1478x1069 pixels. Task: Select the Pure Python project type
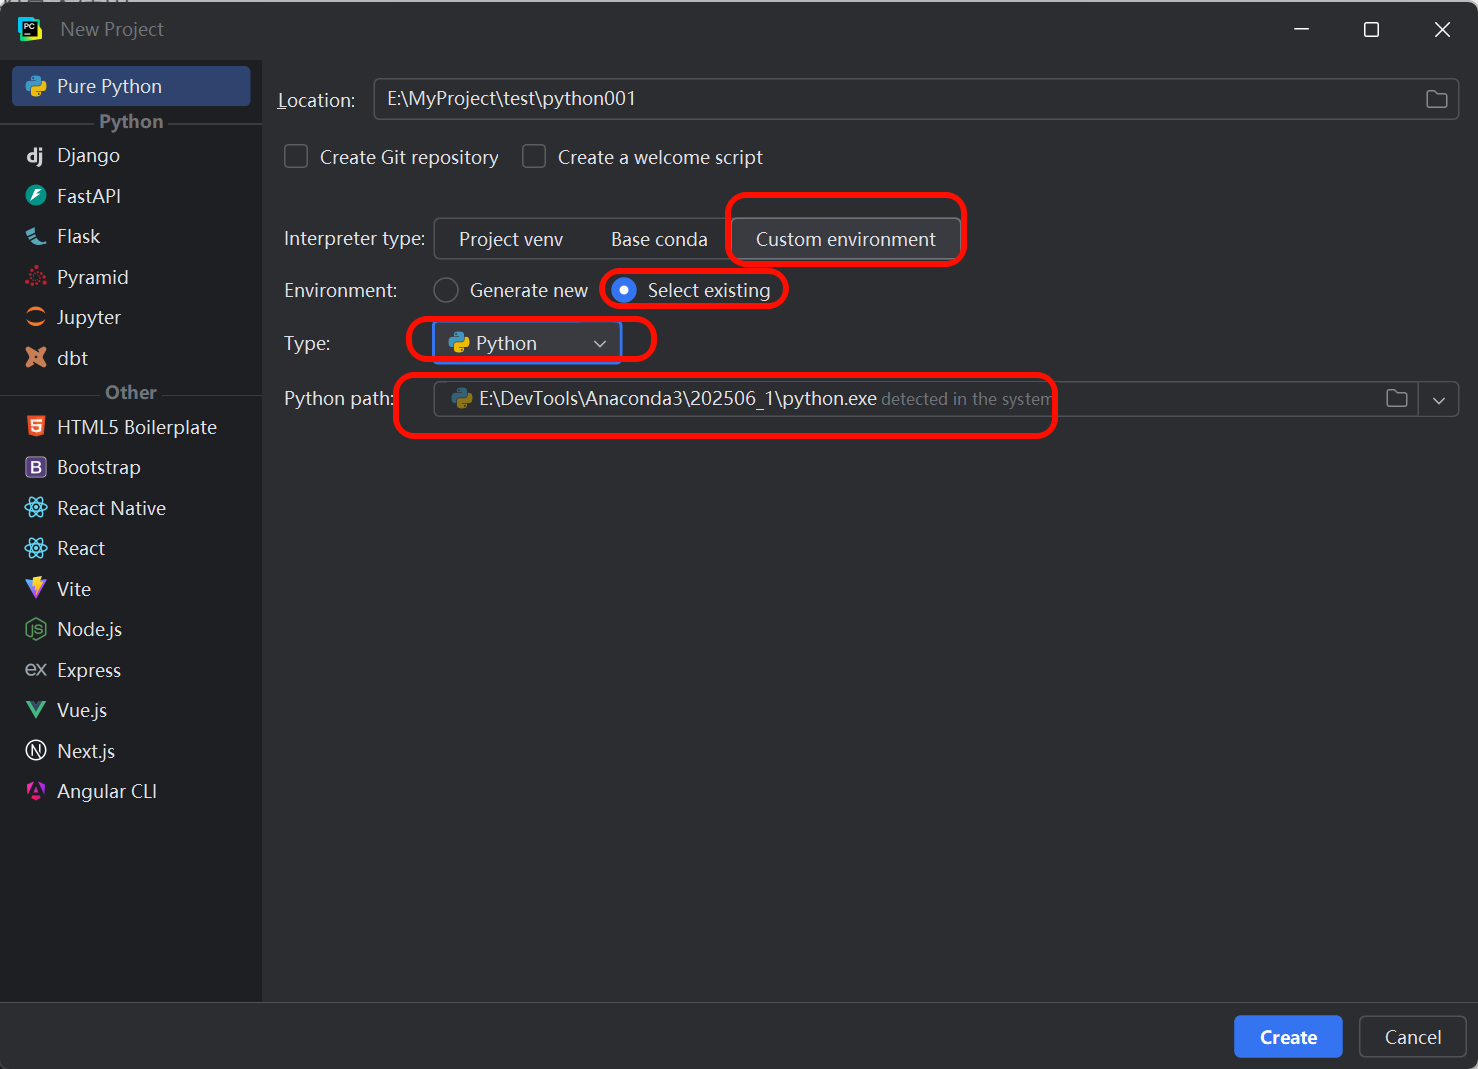[x=131, y=86]
